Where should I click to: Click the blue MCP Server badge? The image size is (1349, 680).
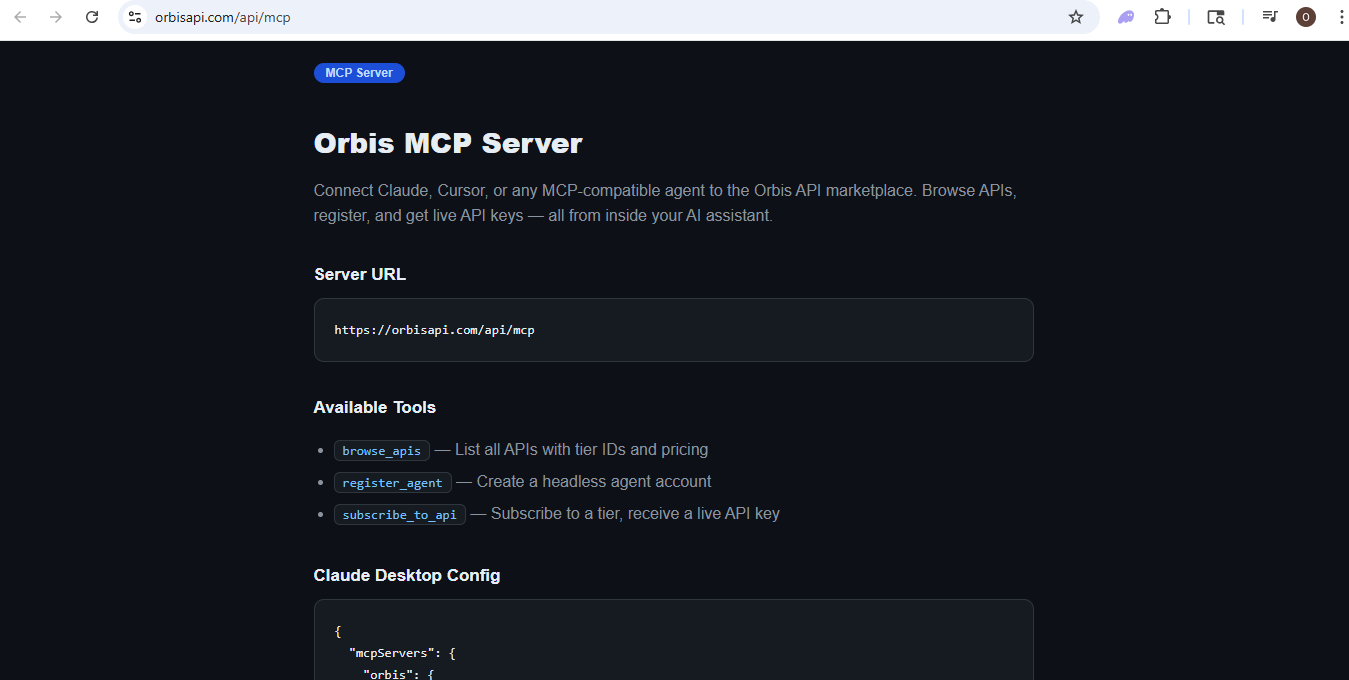tap(359, 72)
